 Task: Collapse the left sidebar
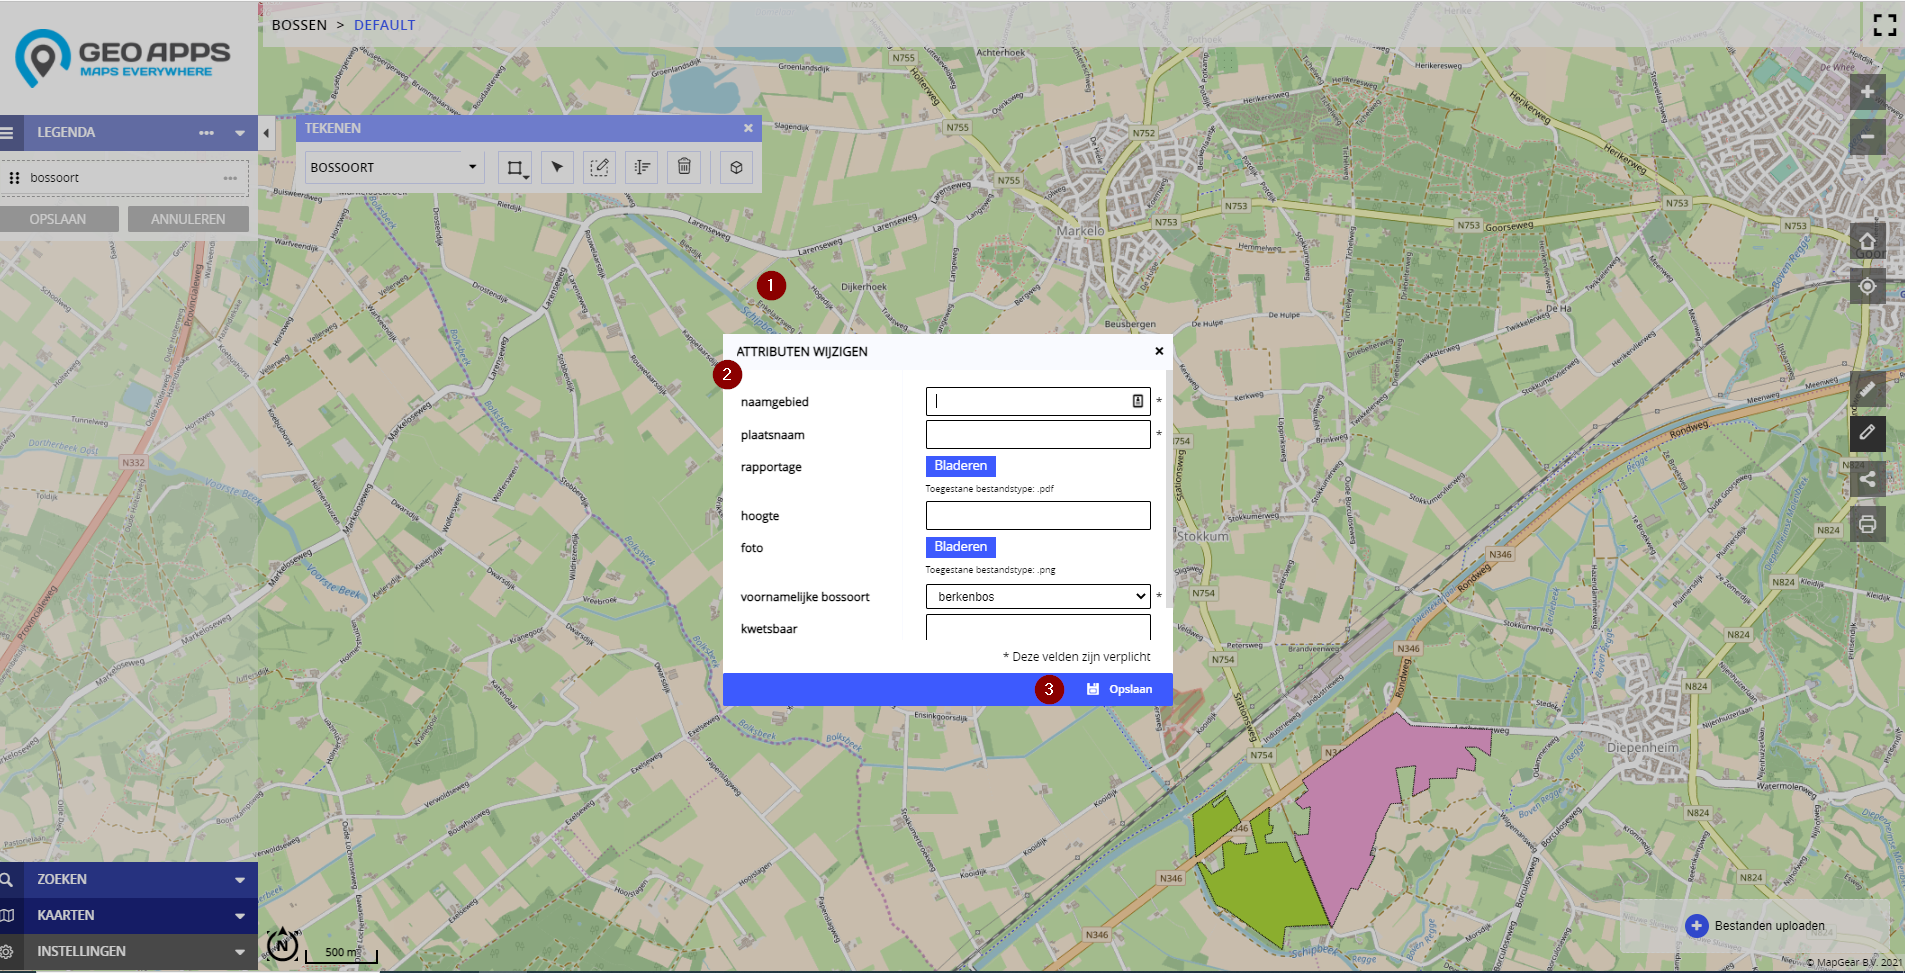pyautogui.click(x=266, y=132)
